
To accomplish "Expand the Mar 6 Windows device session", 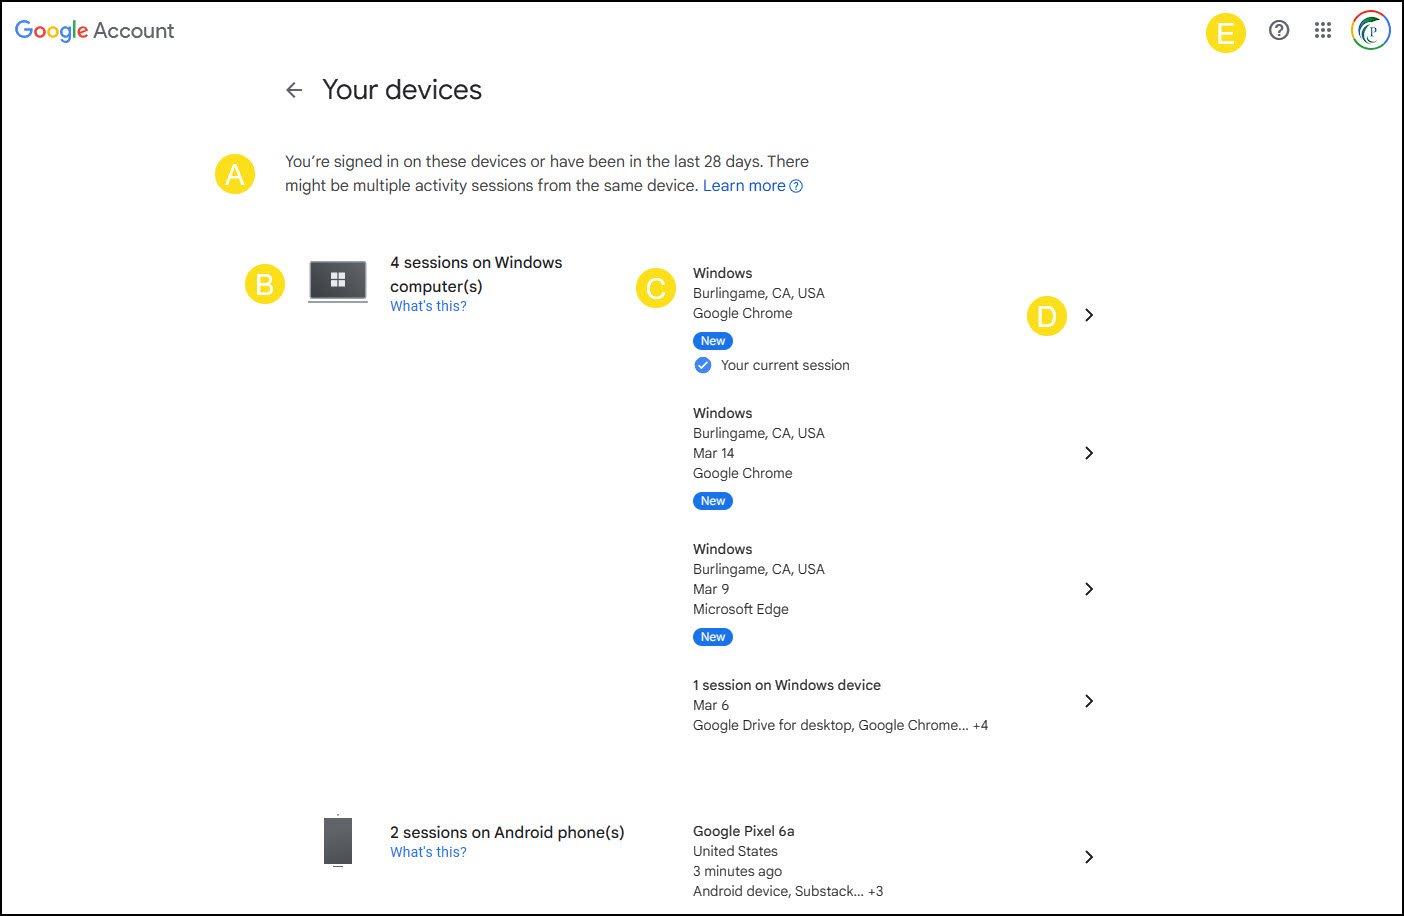I will coord(1089,701).
